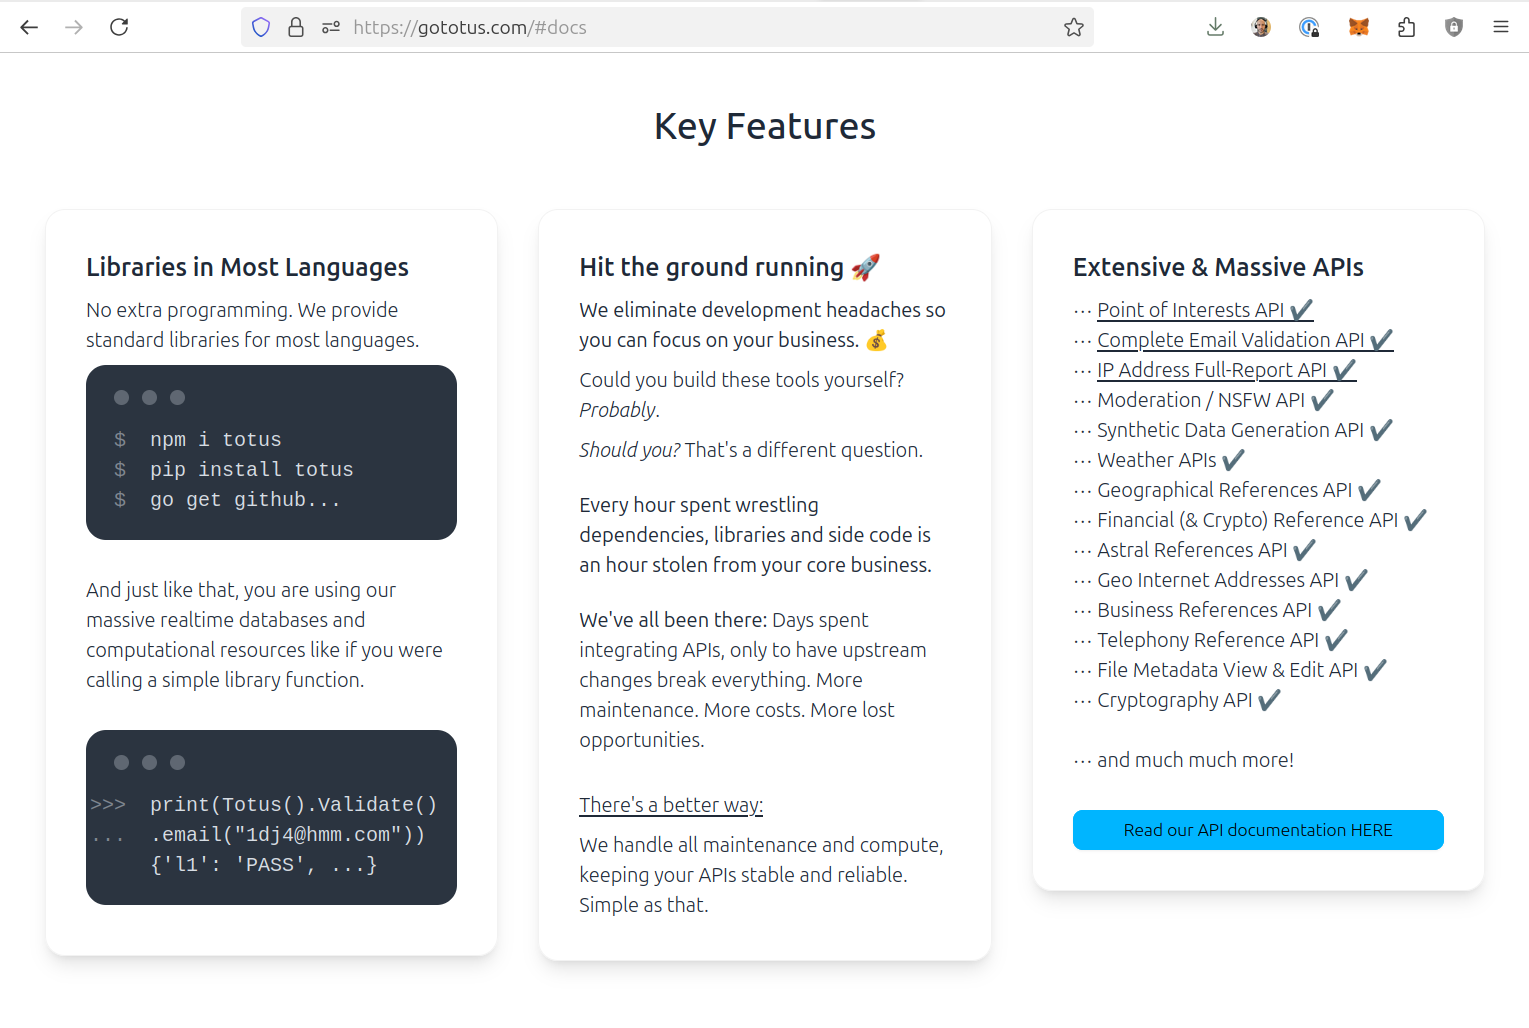Viewport: 1529px width, 1028px height.
Task: Open site permissions icon in address bar
Action: 331,27
